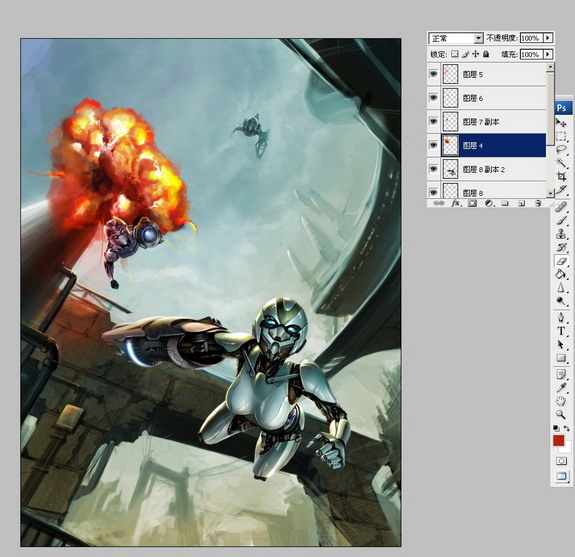Create new fill or adjustment layer
The height and width of the screenshot is (557, 575).
[488, 203]
